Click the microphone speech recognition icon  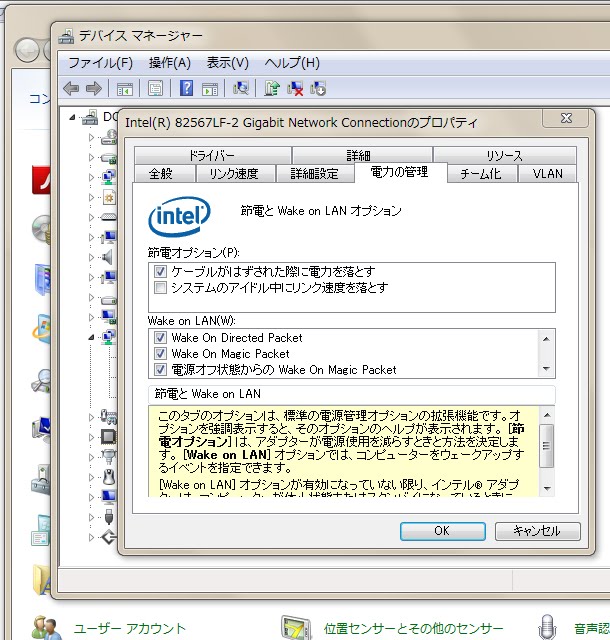tap(547, 628)
